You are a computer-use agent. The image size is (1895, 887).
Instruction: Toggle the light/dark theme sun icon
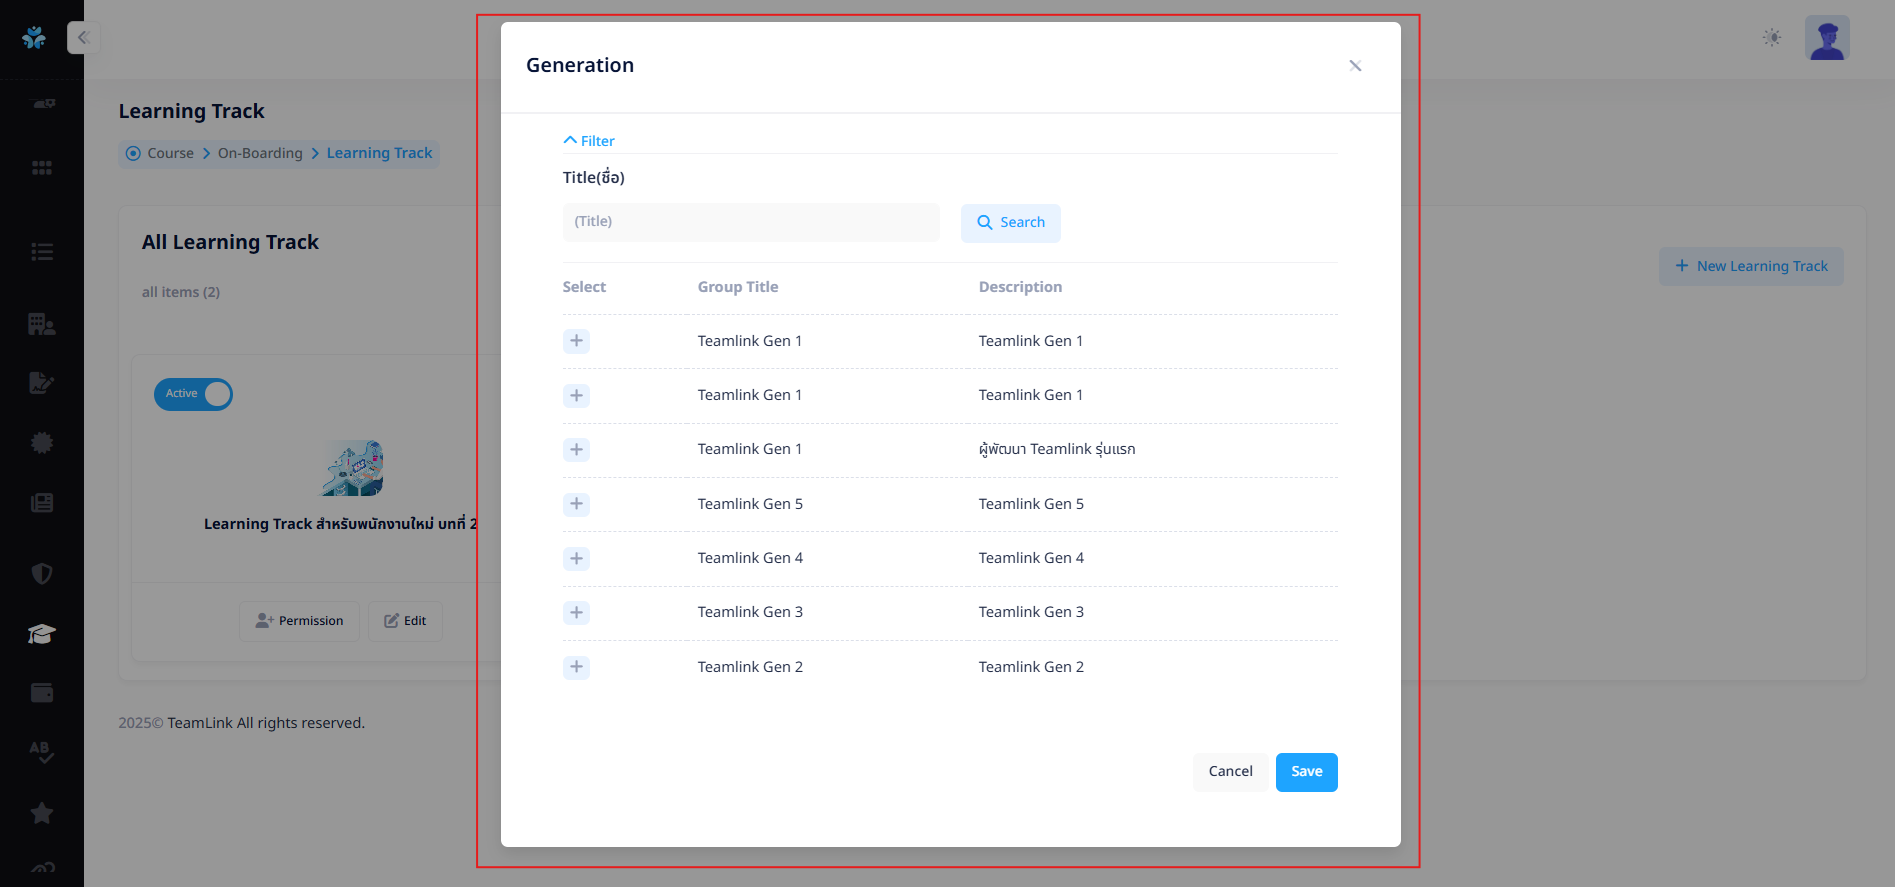[1771, 38]
